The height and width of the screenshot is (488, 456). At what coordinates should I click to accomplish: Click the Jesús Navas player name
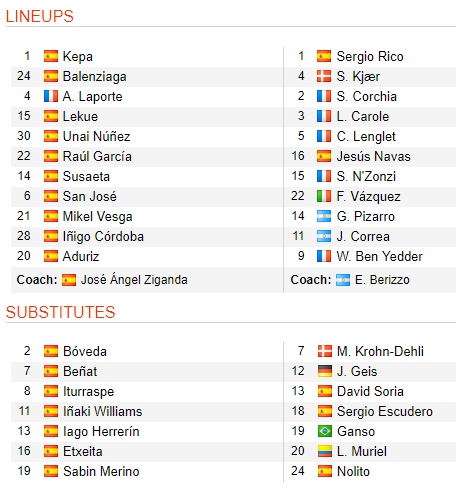(x=373, y=156)
